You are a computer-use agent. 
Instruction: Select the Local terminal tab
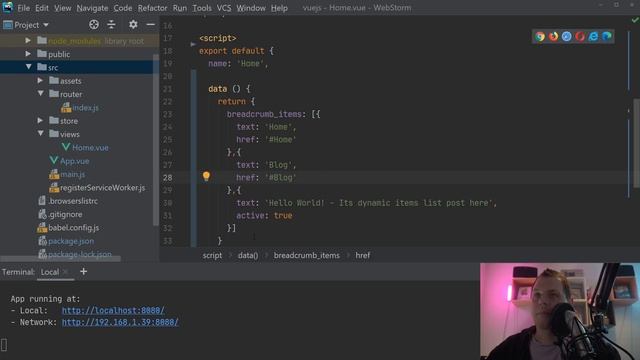50,272
